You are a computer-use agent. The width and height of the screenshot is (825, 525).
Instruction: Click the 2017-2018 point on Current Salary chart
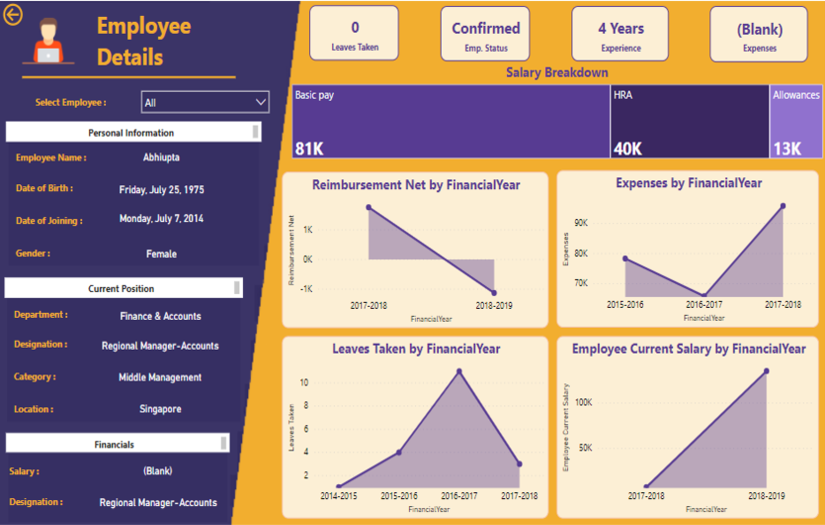pos(646,487)
